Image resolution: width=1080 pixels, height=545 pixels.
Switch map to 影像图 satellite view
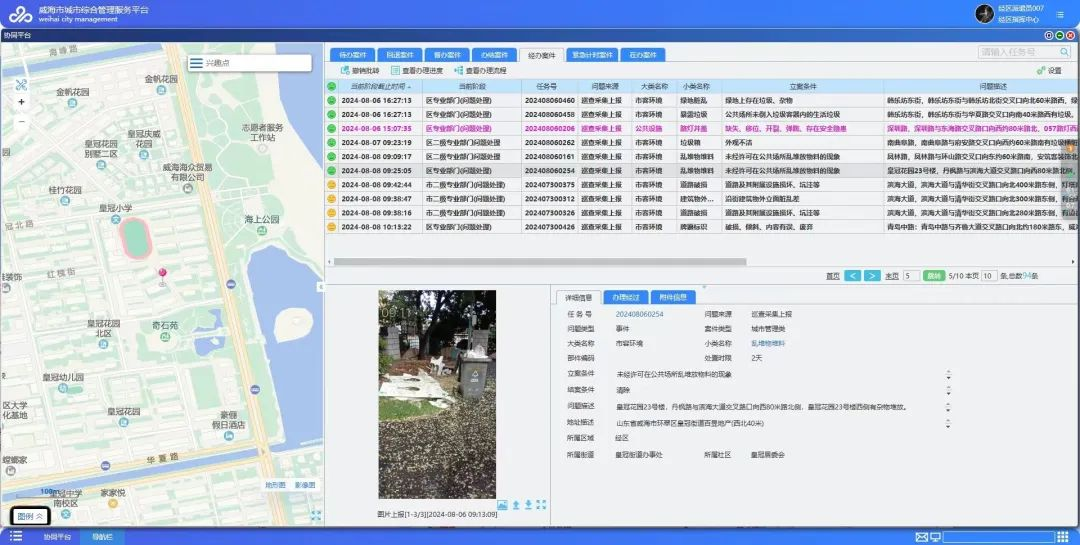pos(304,485)
